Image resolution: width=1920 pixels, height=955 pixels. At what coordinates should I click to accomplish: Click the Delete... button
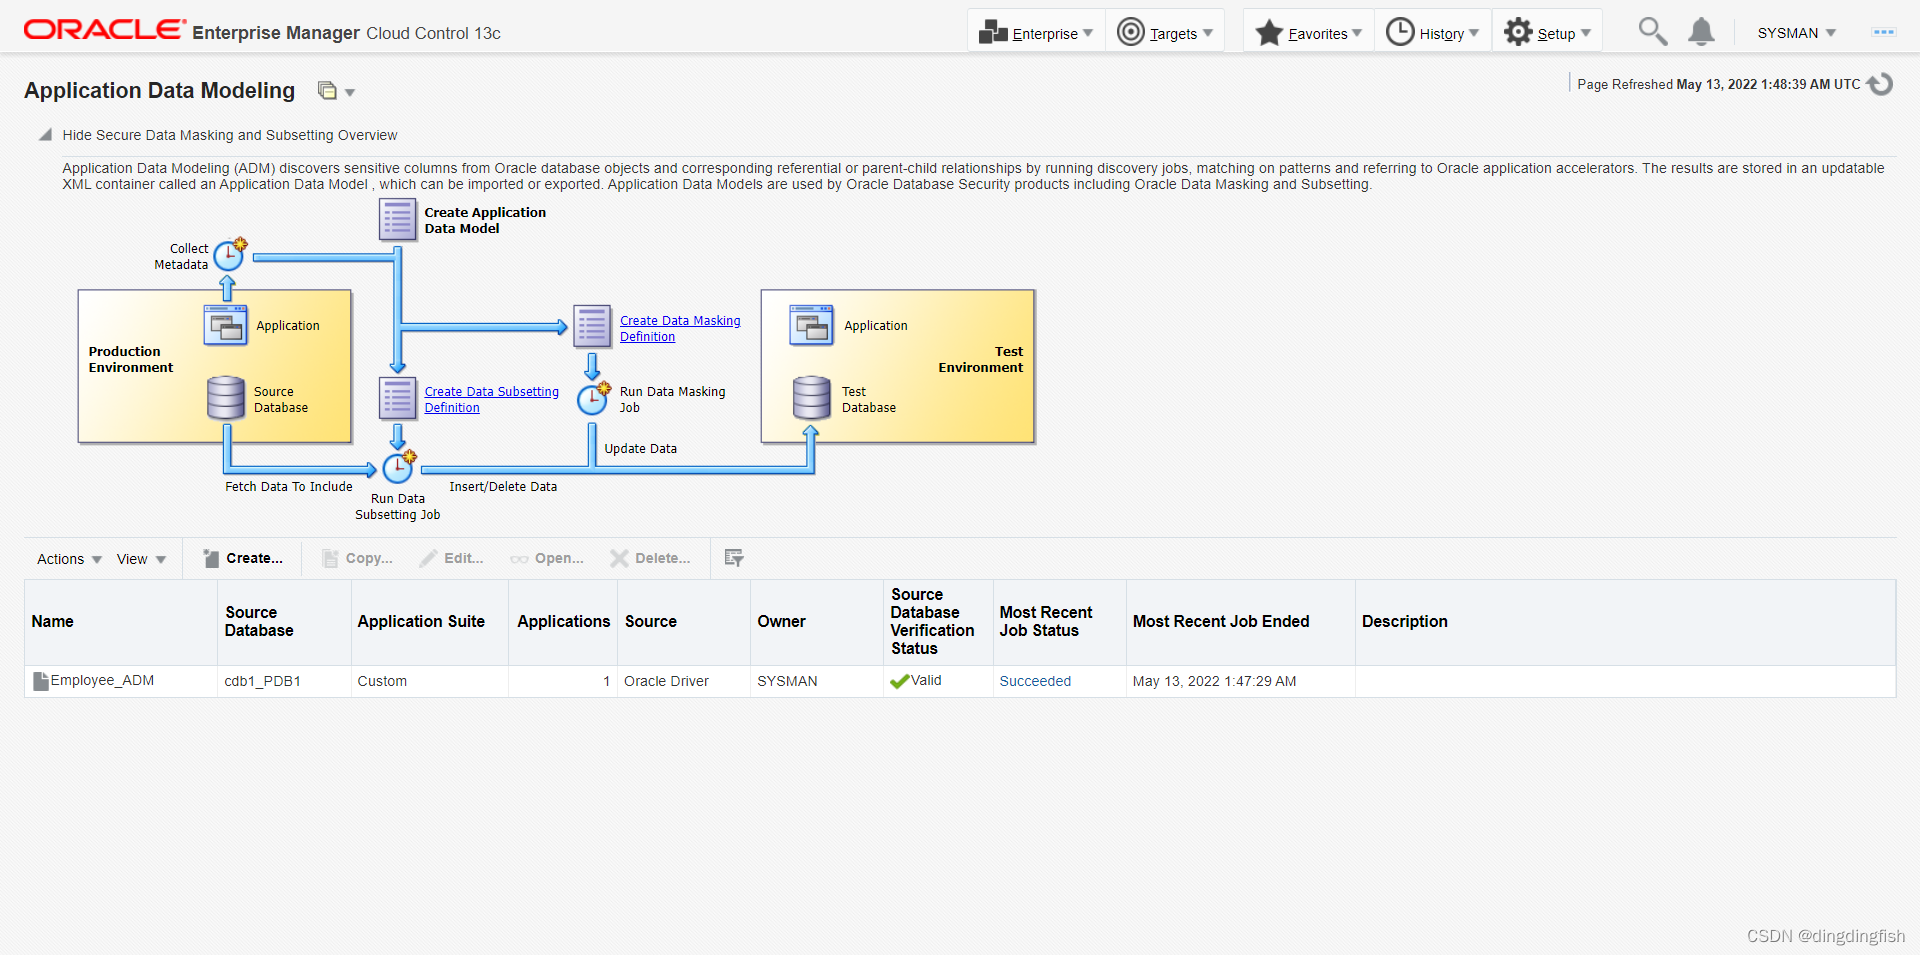(650, 558)
